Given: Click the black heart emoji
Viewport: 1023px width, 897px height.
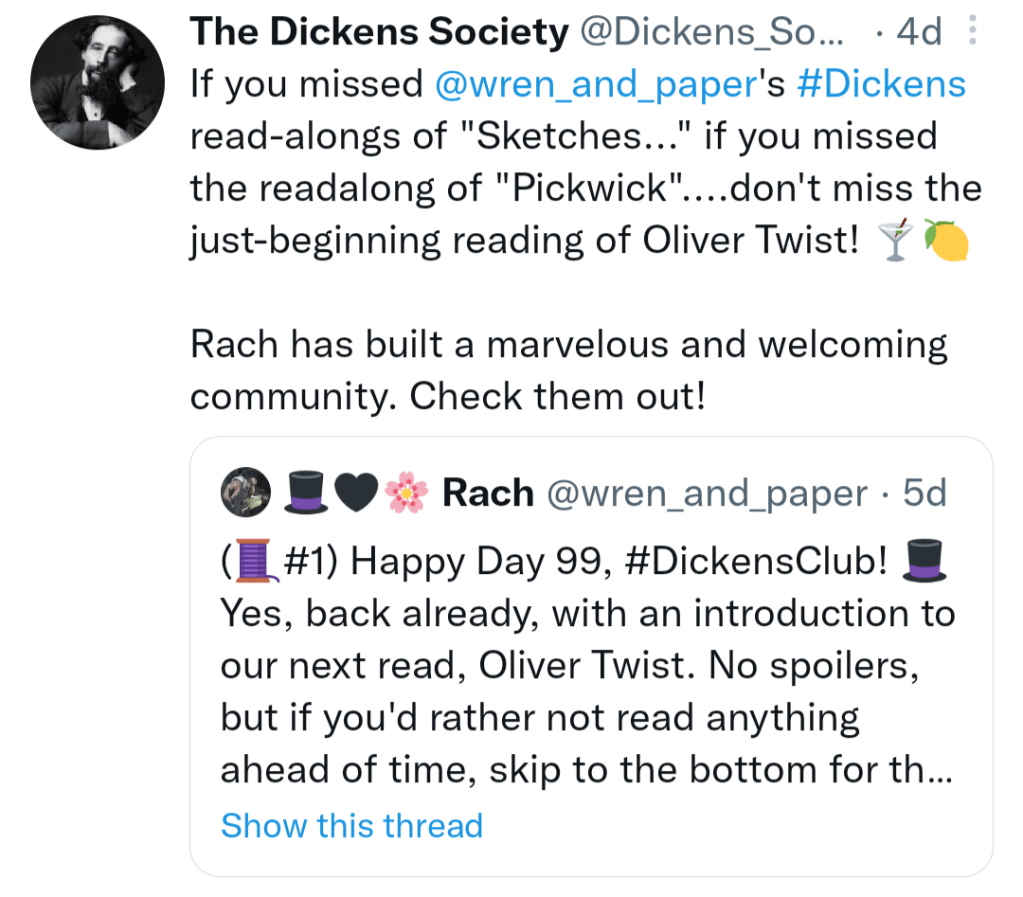Looking at the screenshot, I should pyautogui.click(x=359, y=493).
